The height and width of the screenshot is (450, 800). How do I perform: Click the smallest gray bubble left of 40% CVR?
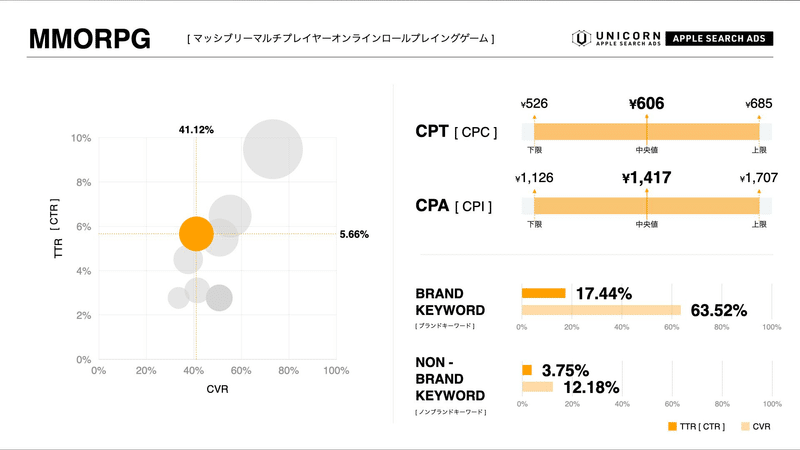pyautogui.click(x=179, y=298)
